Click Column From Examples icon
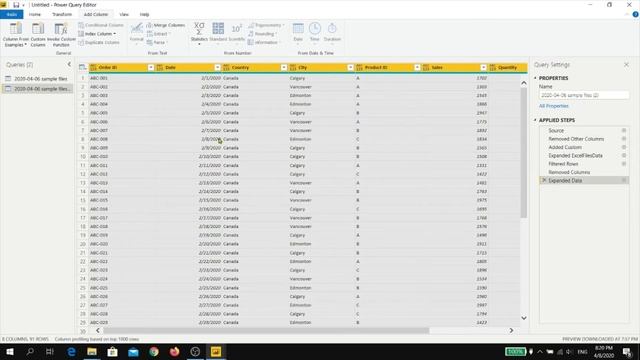The image size is (640, 360). tap(16, 29)
